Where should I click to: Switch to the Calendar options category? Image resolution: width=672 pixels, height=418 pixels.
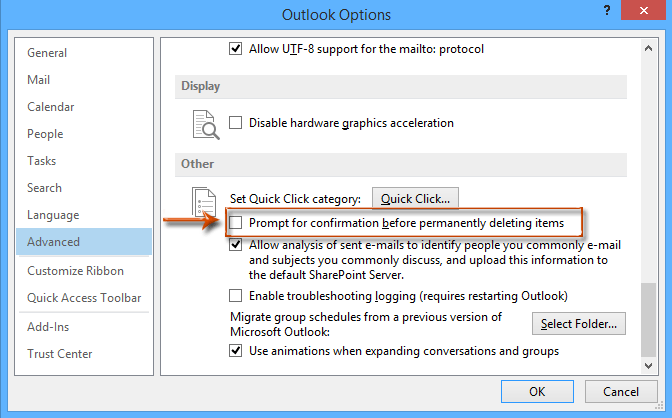[51, 107]
